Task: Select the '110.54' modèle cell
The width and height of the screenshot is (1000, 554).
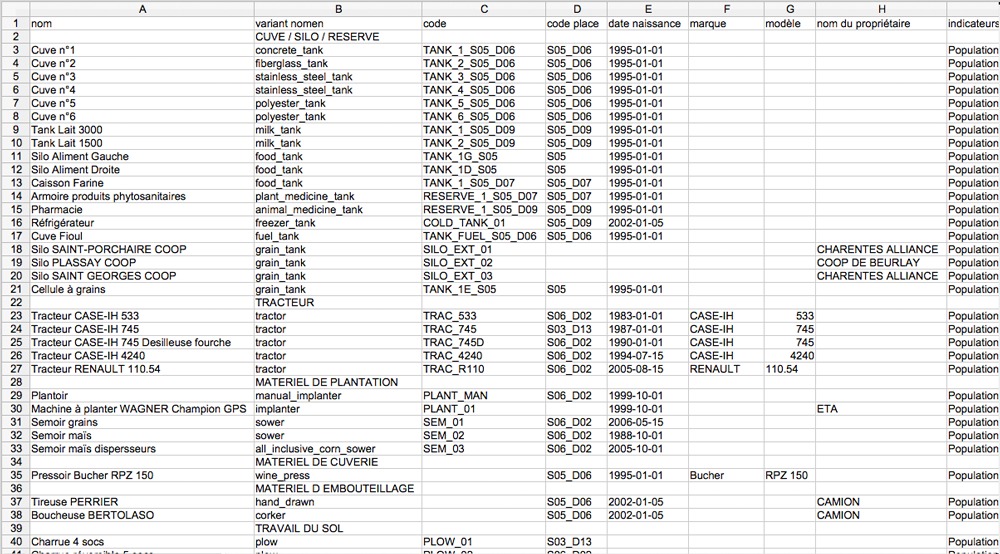Action: [790, 369]
